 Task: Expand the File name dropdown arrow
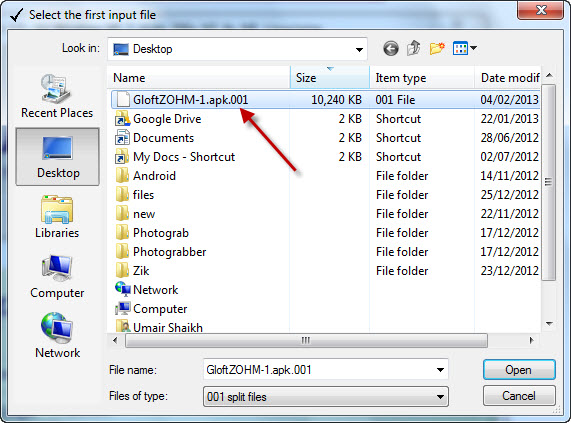(x=440, y=370)
